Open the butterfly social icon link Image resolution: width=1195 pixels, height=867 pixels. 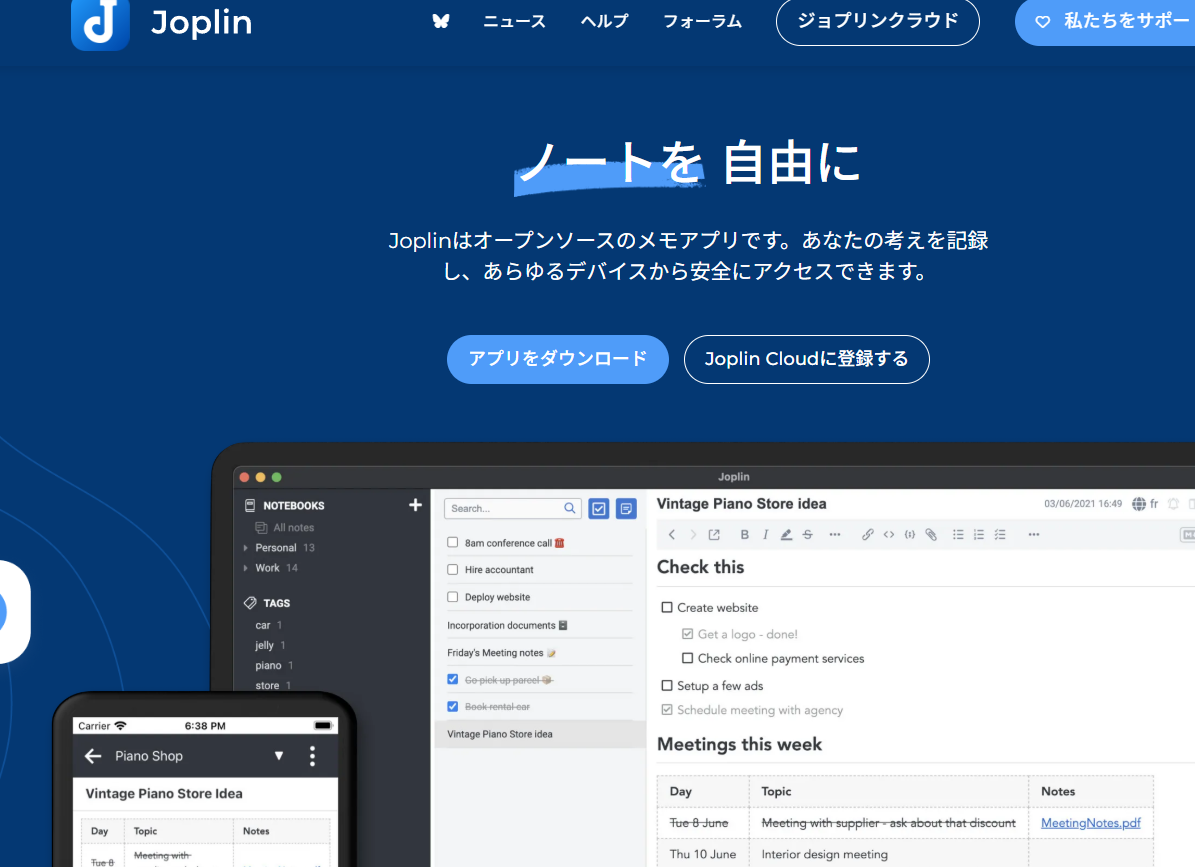(441, 21)
